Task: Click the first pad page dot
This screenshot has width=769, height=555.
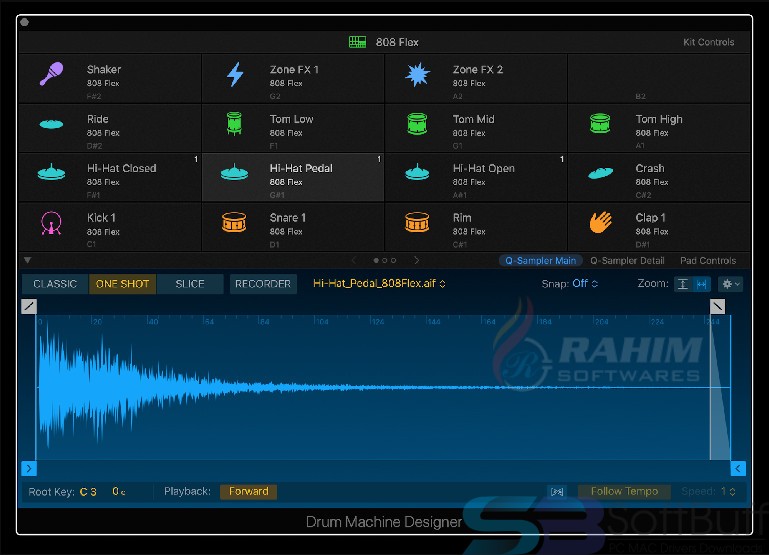Action: [x=376, y=260]
